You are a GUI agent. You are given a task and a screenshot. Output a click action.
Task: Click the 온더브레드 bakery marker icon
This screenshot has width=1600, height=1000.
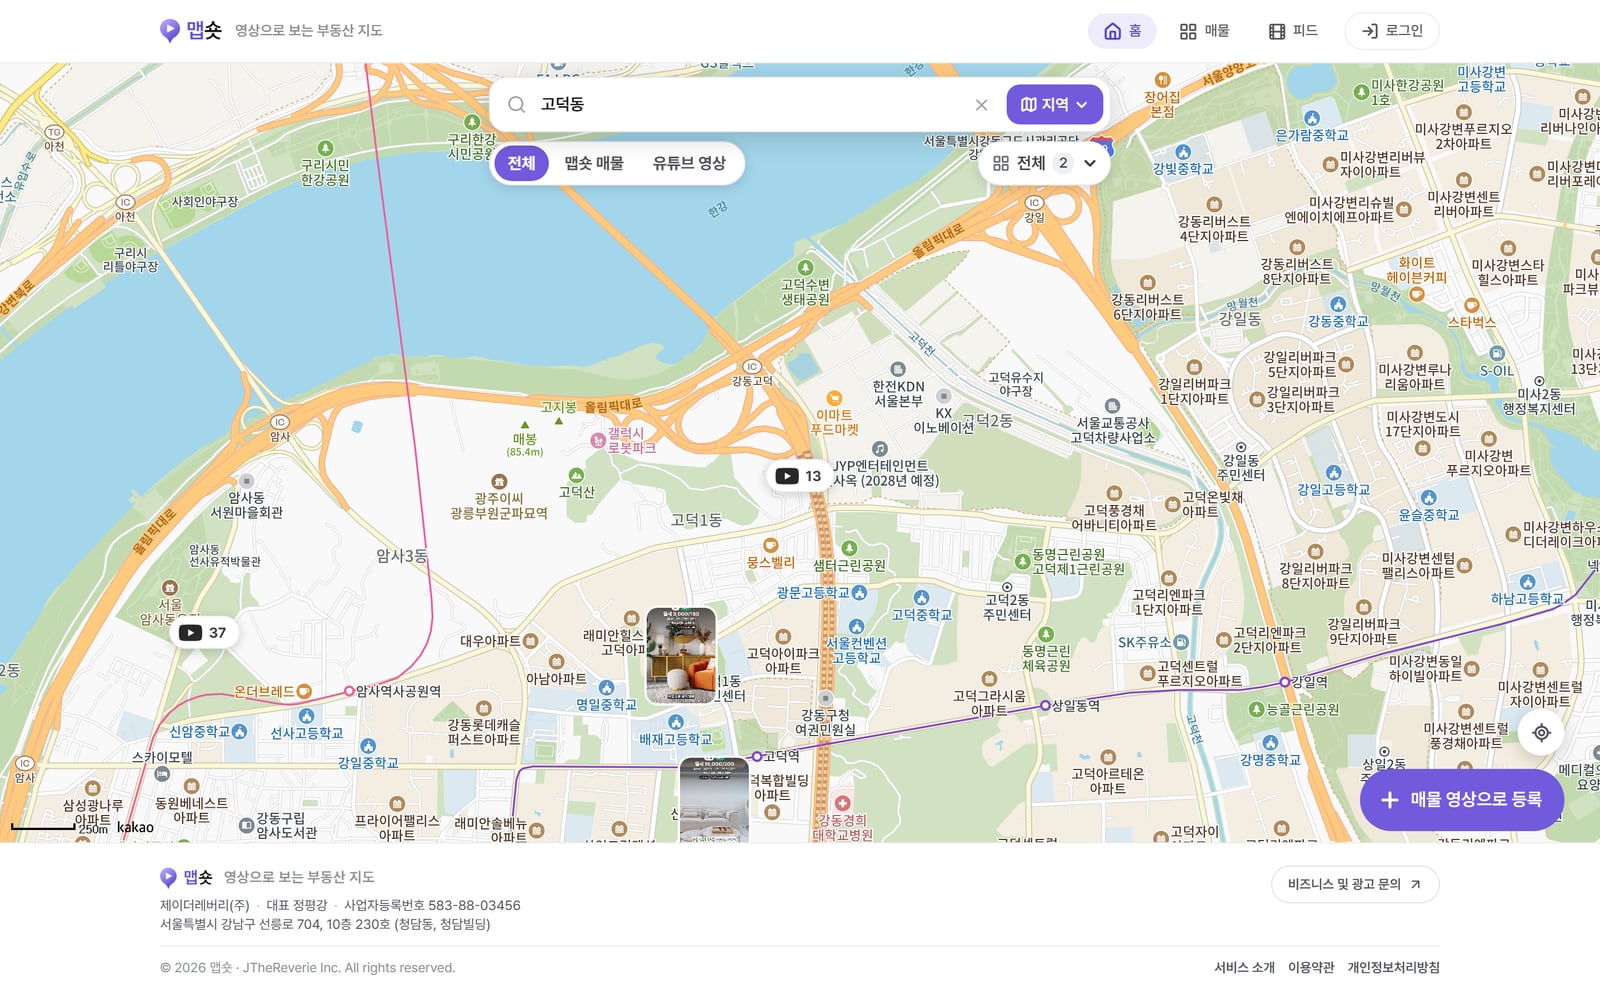304,691
